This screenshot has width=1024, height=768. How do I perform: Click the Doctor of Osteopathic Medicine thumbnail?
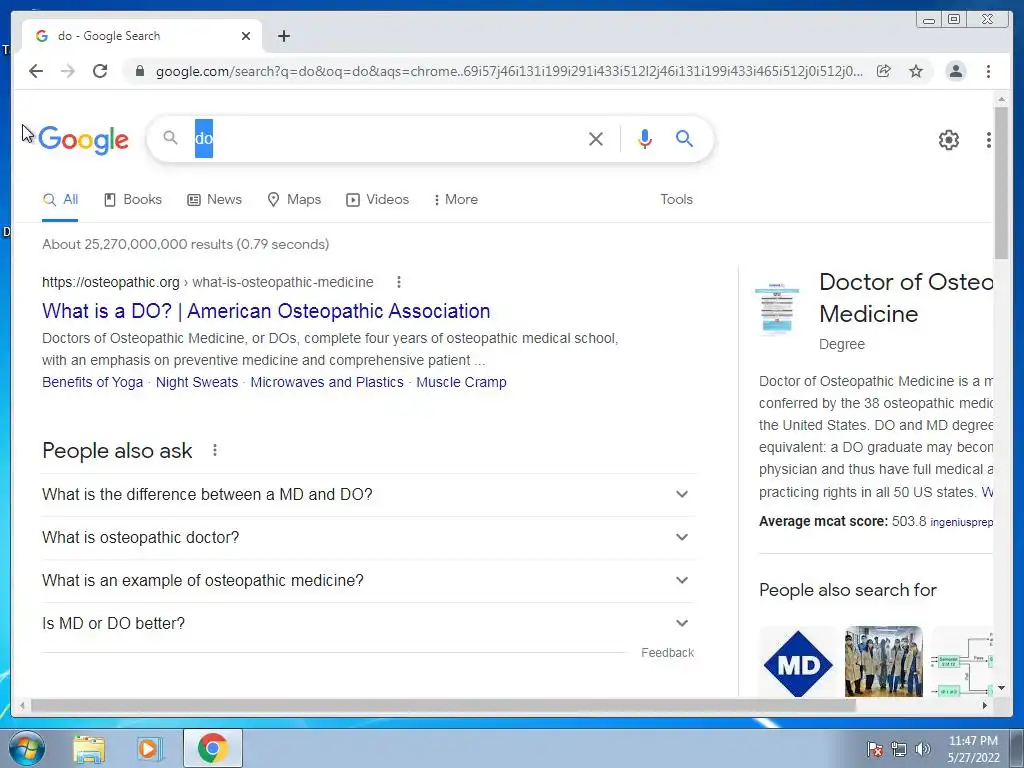[x=777, y=310]
